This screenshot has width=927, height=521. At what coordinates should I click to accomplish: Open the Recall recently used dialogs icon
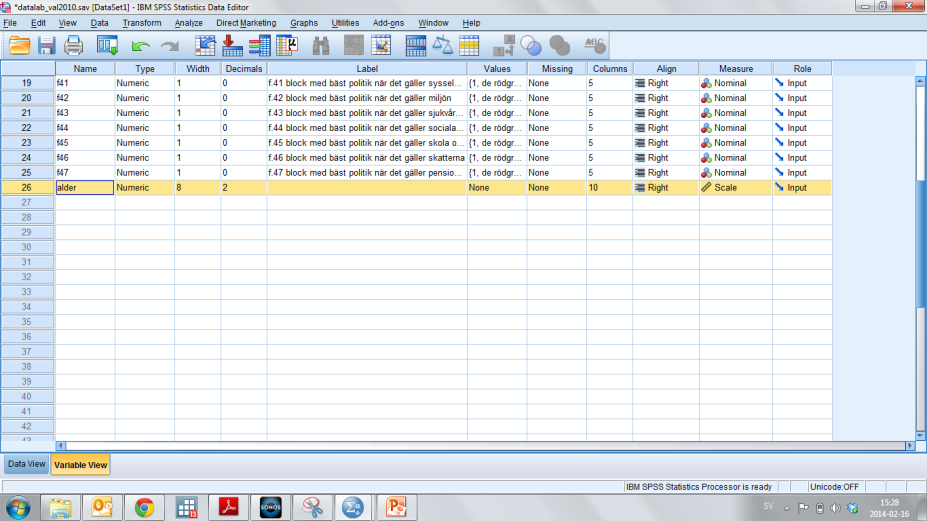(107, 46)
